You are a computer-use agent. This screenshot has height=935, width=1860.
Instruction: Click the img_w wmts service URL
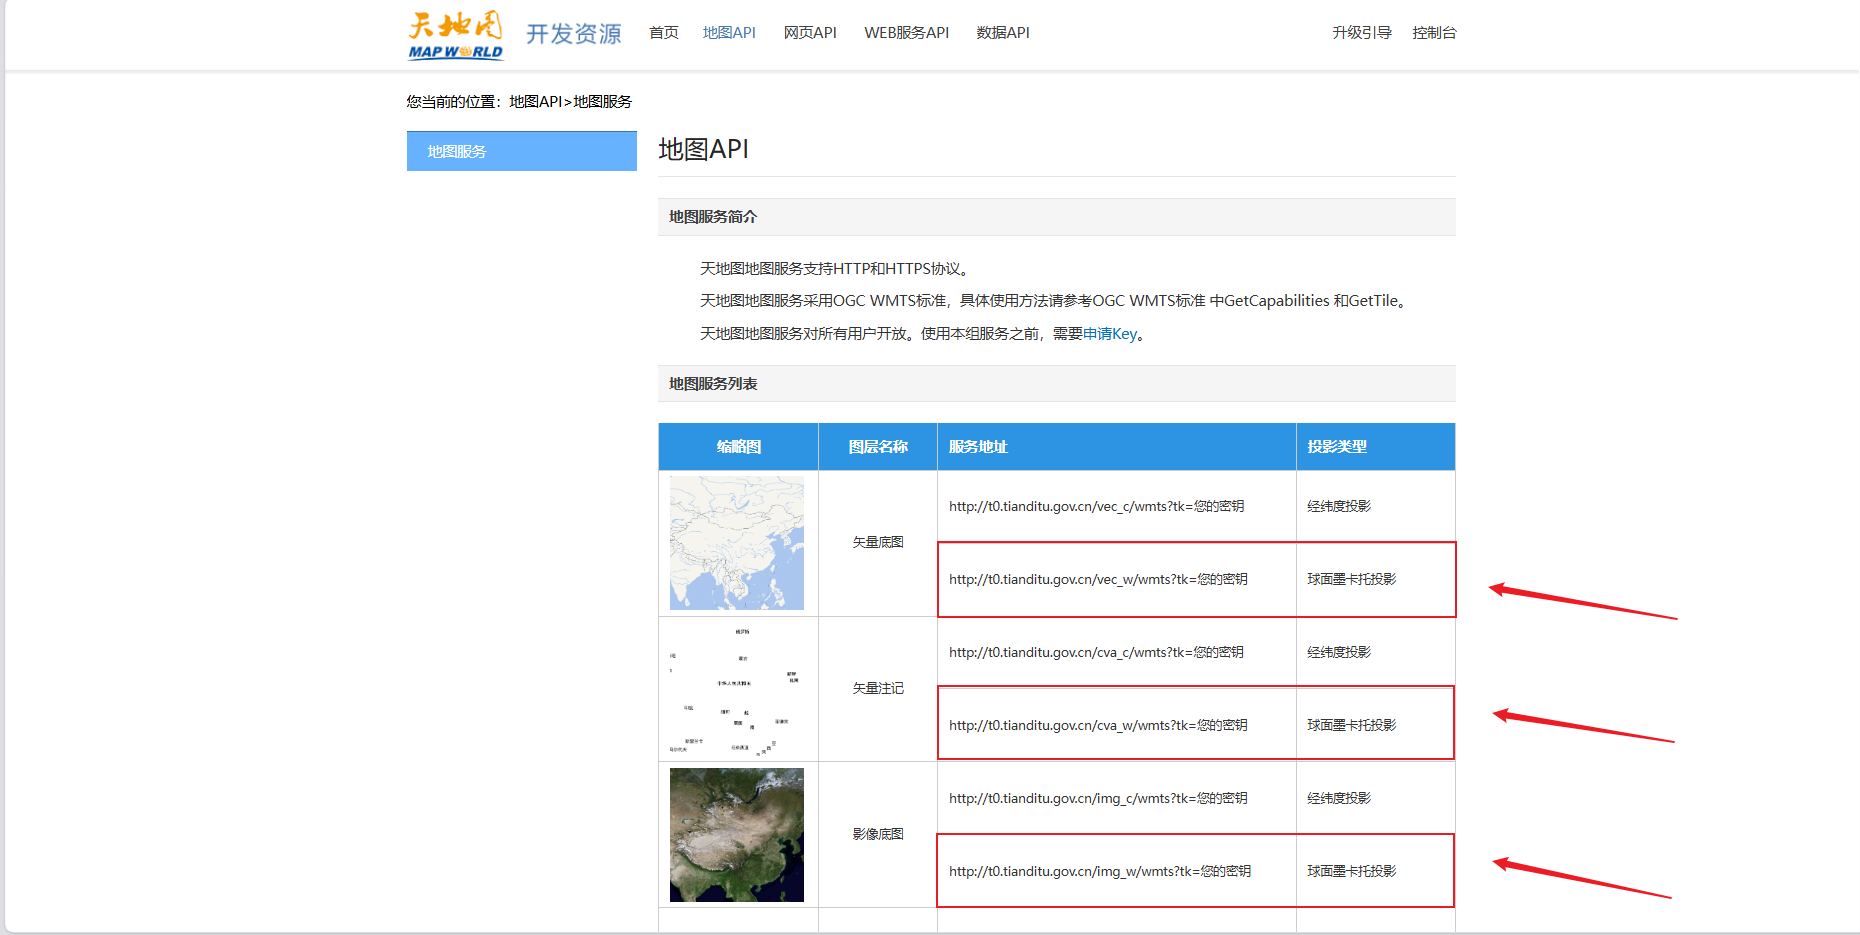(1100, 871)
